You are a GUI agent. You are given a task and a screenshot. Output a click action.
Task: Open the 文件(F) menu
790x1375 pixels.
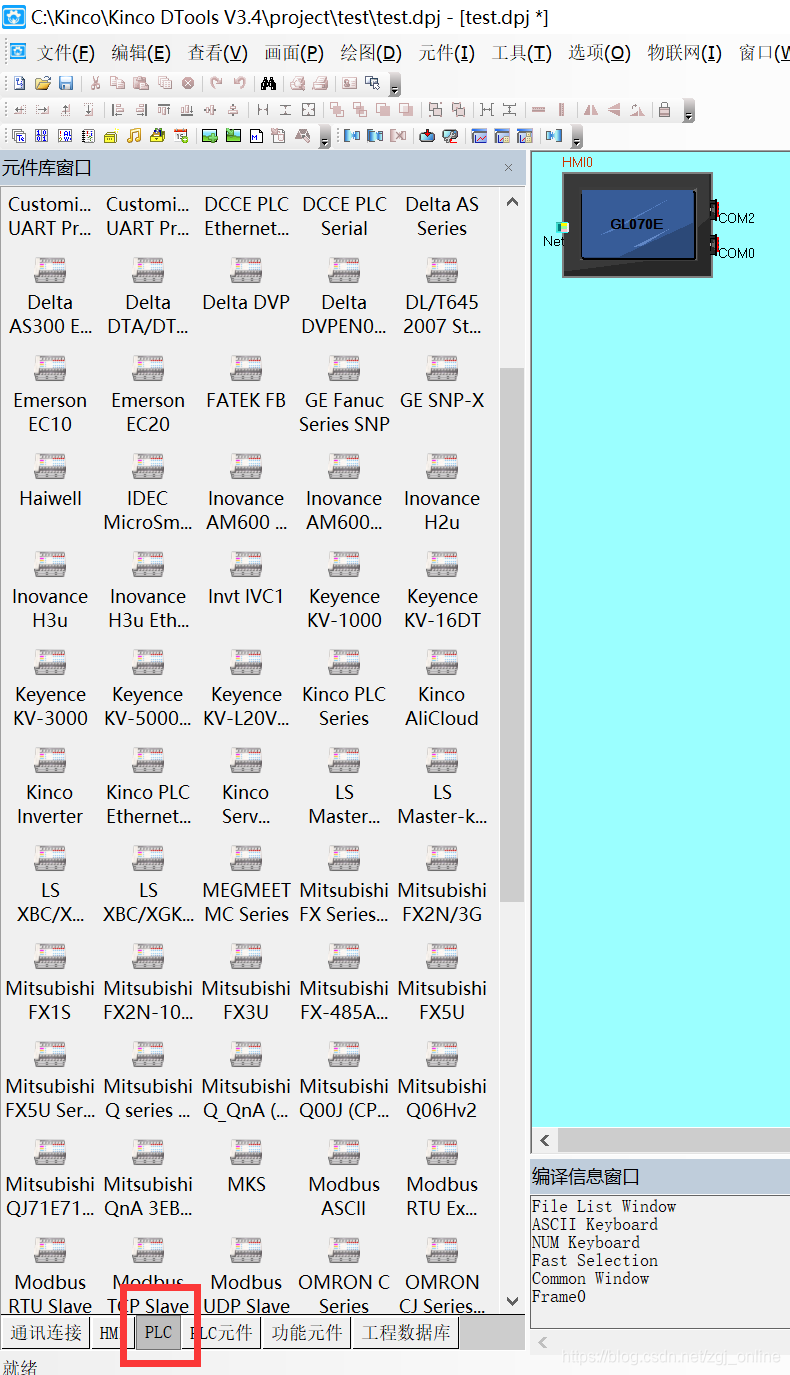point(65,53)
